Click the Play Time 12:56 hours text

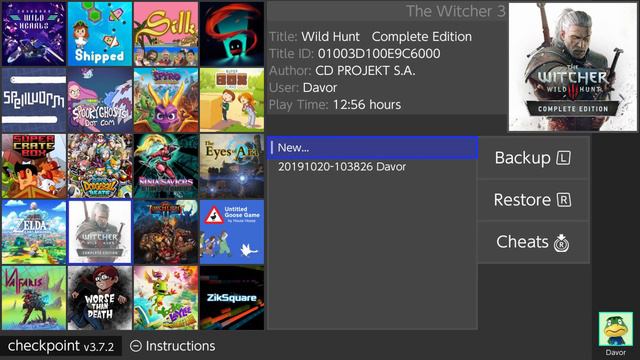point(335,105)
